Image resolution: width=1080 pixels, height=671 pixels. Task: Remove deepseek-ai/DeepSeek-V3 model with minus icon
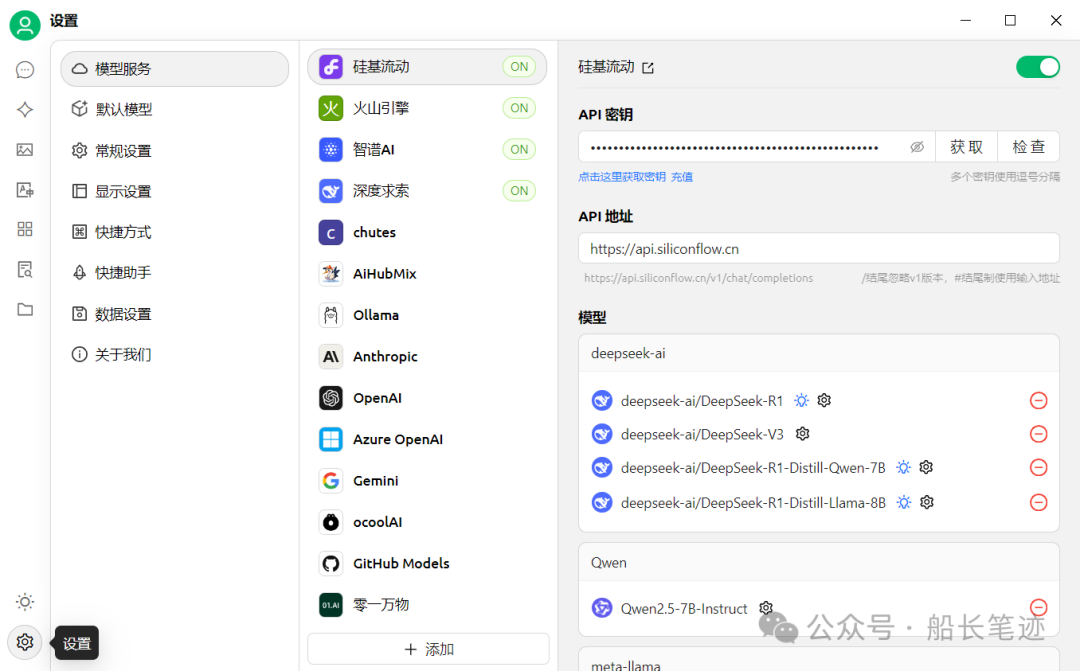[1038, 434]
